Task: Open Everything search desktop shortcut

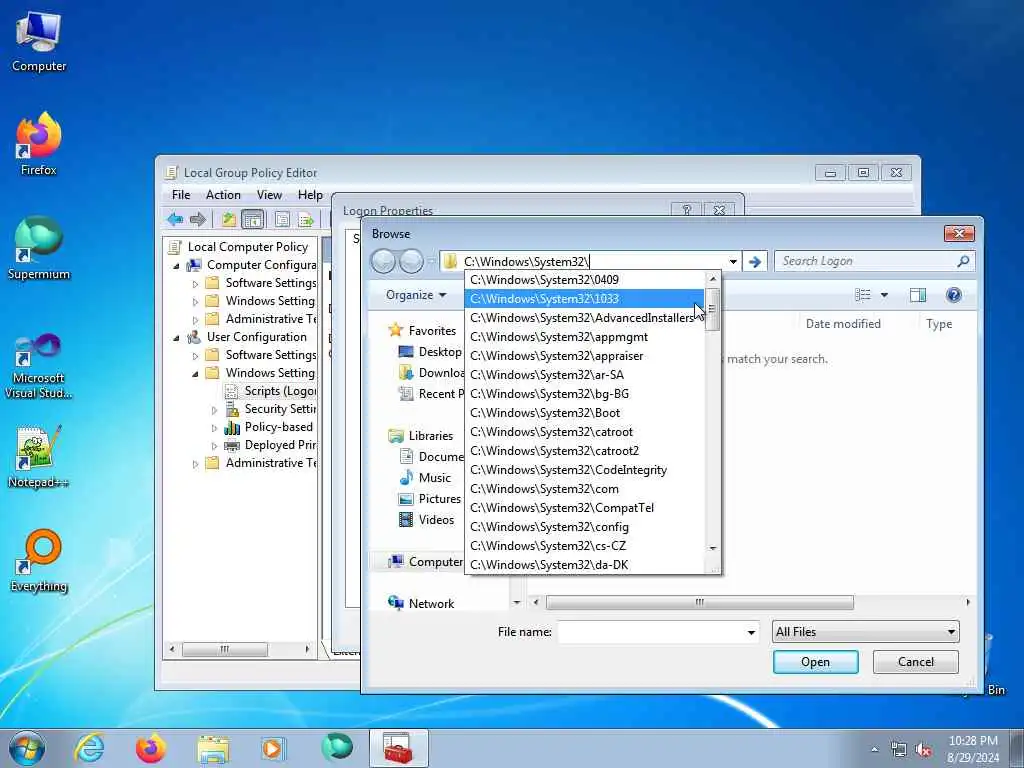Action: [39, 560]
